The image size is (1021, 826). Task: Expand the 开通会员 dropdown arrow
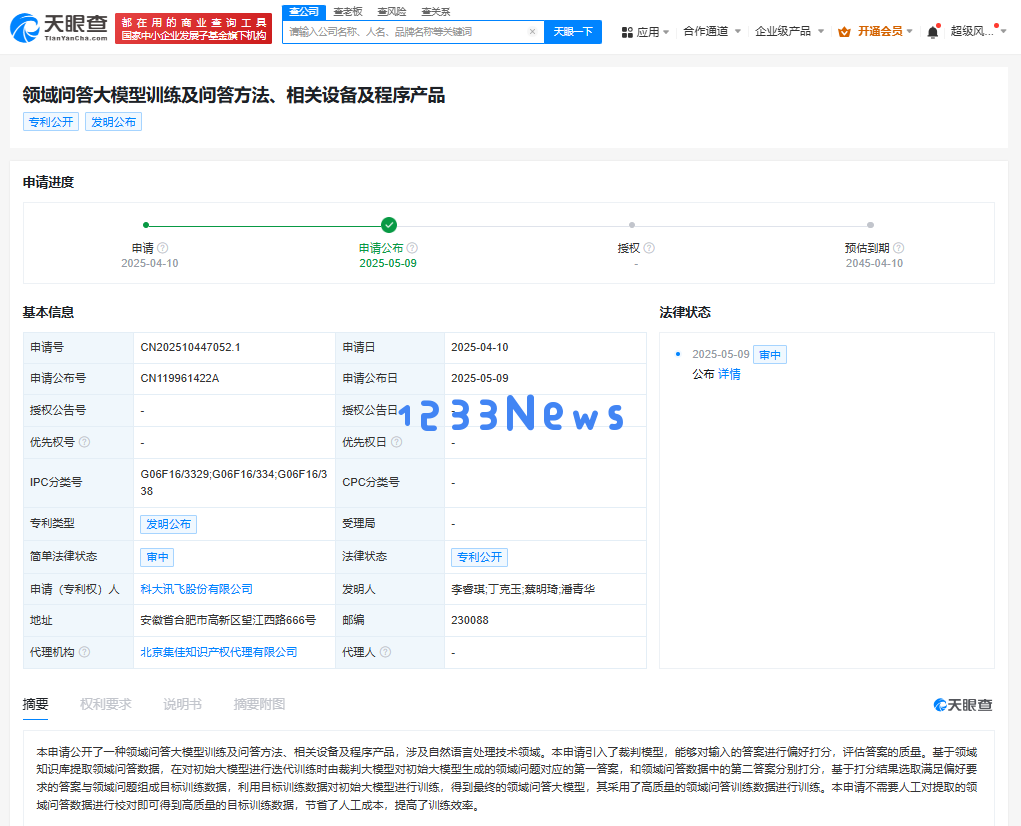click(910, 31)
